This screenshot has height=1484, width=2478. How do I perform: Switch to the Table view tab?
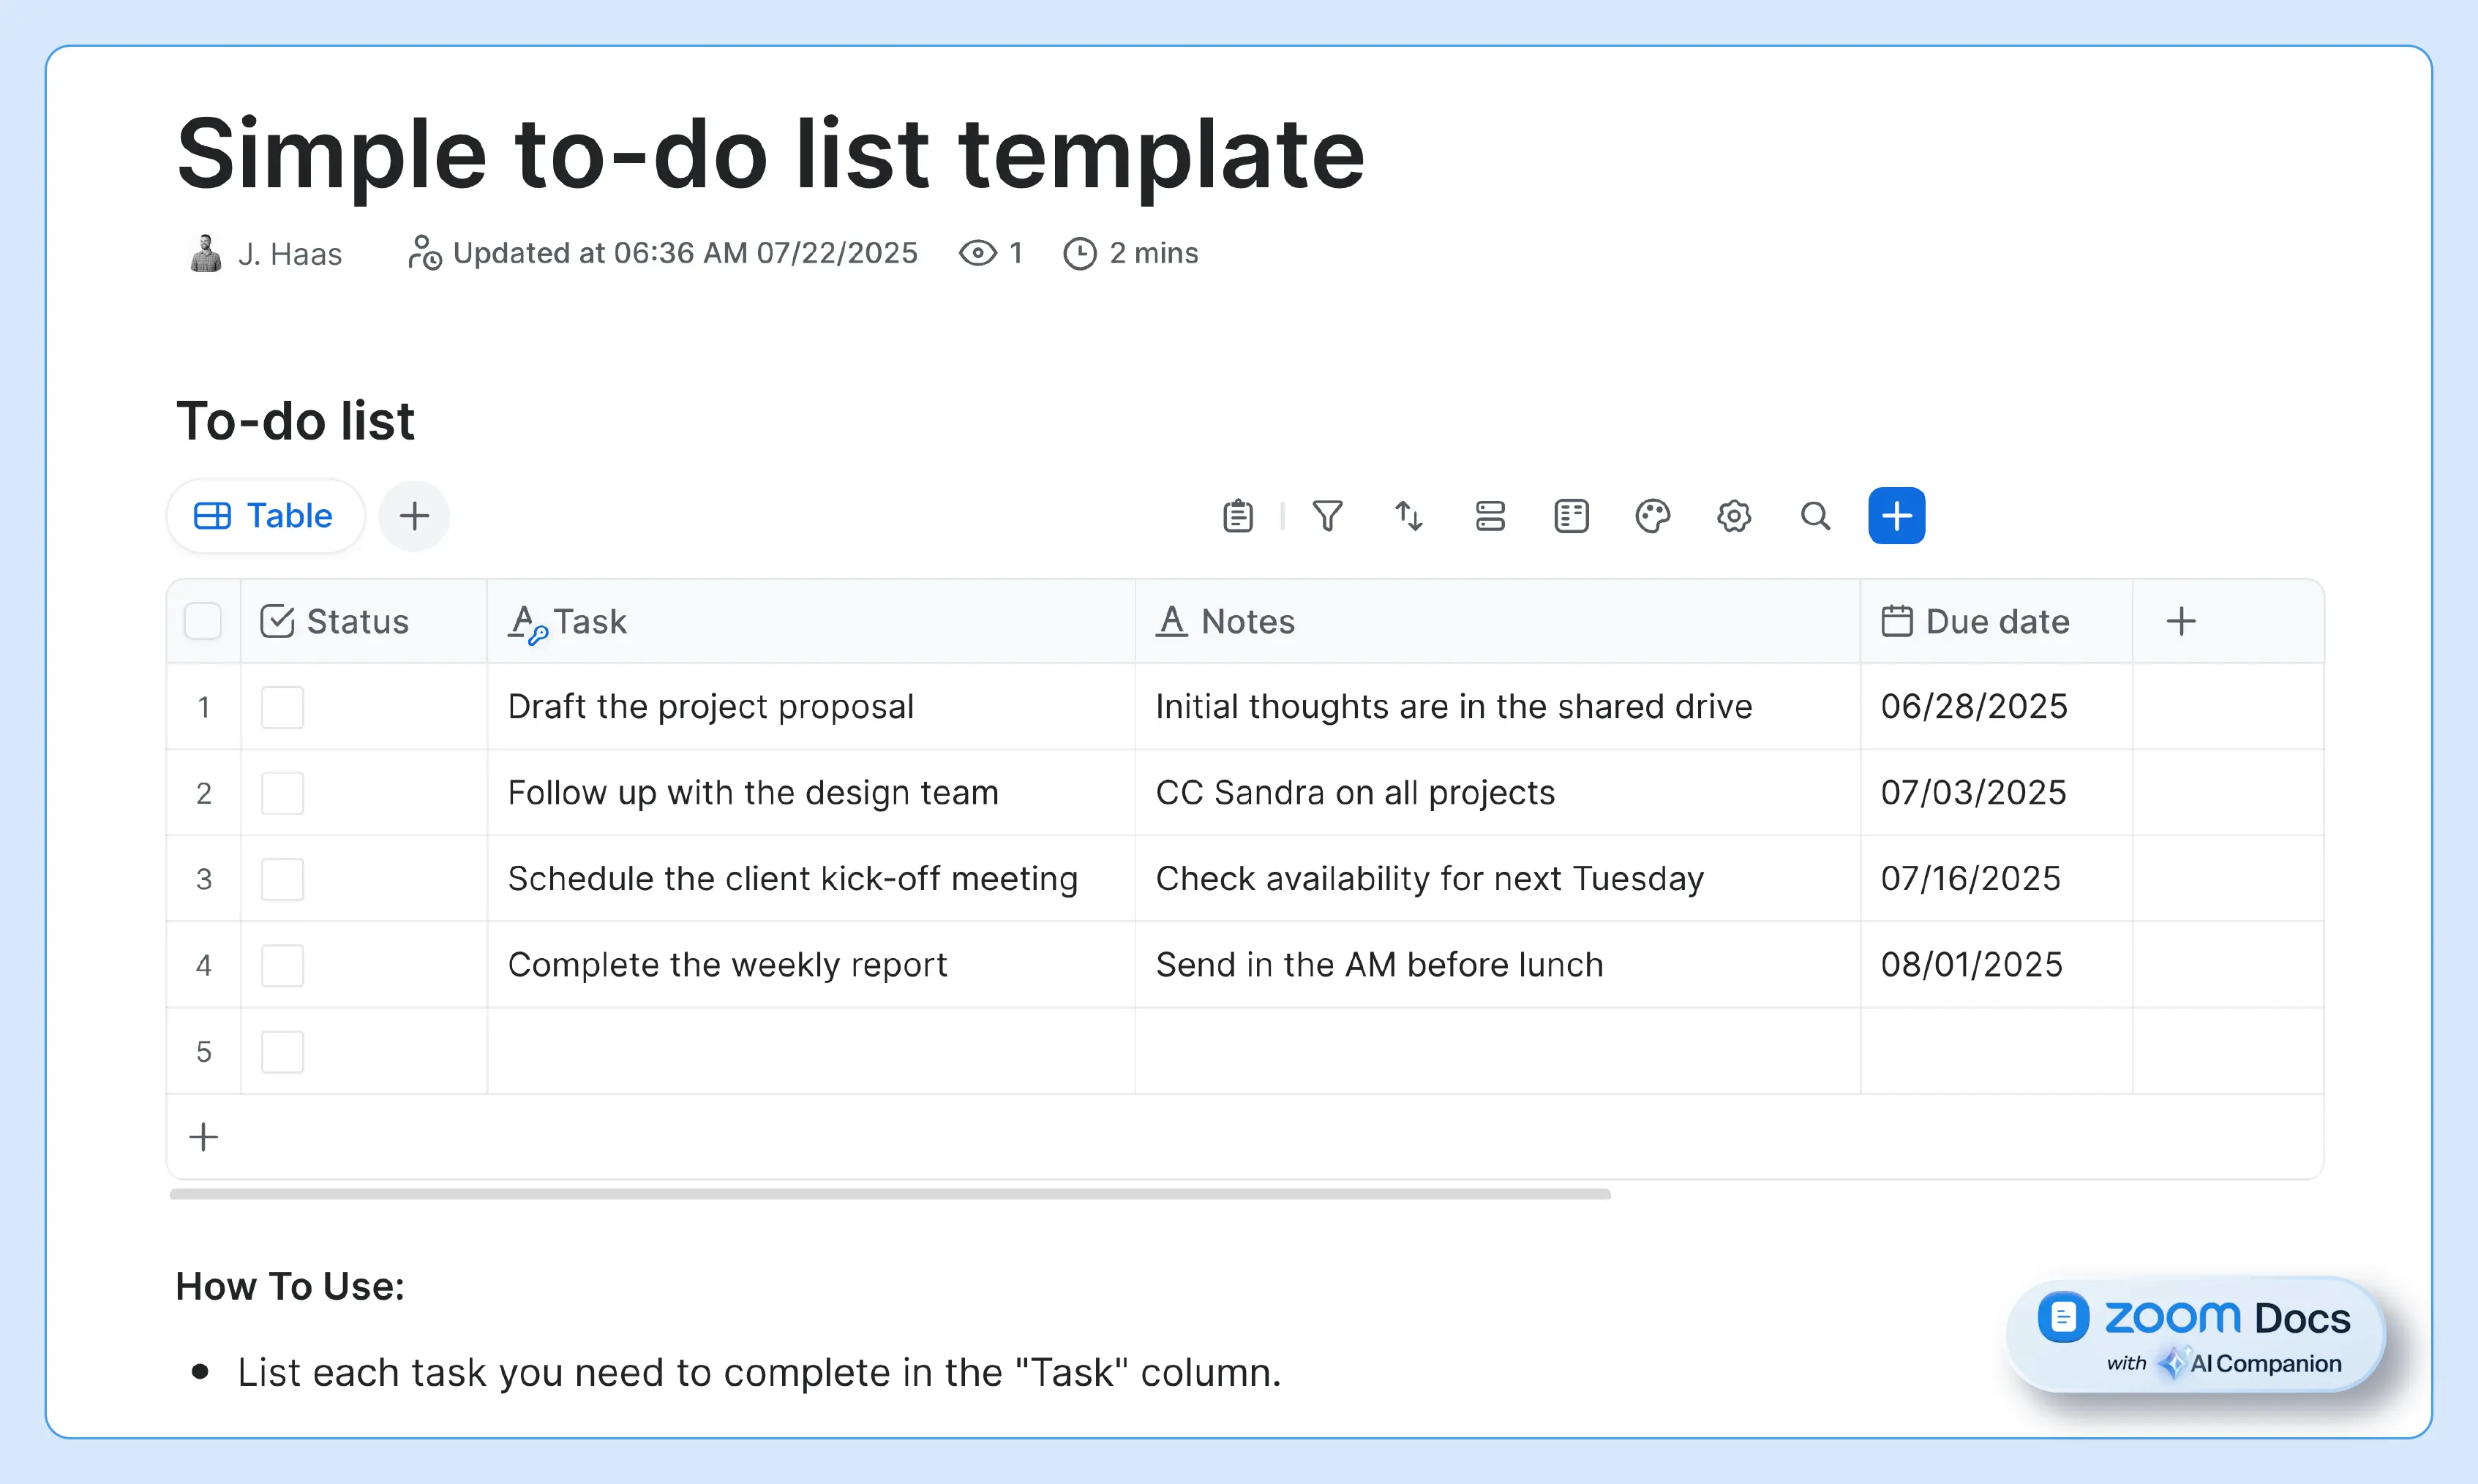click(264, 516)
